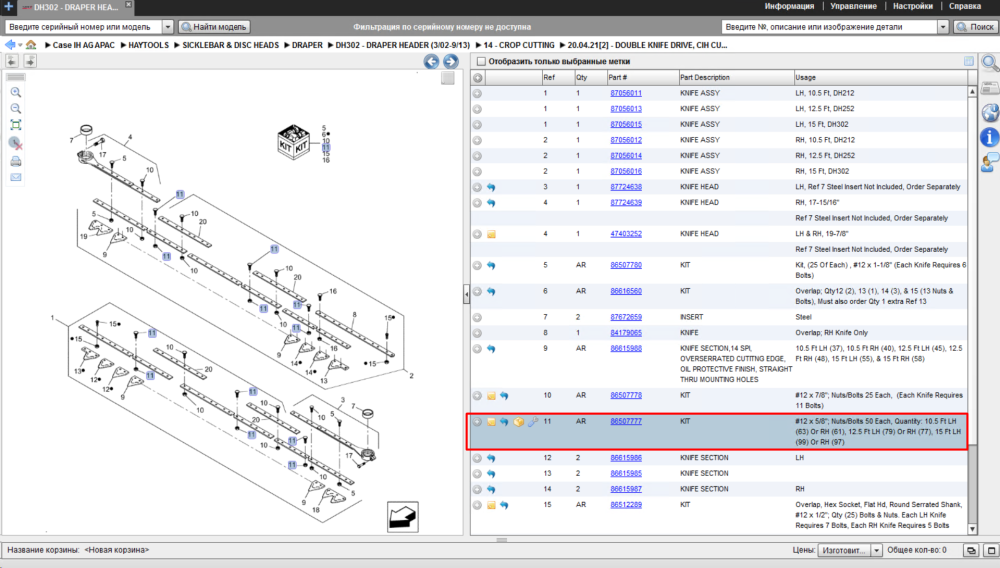Open the user feedback icon in the sidebar
Viewport: 1000px width, 568px height.
pyautogui.click(x=989, y=163)
